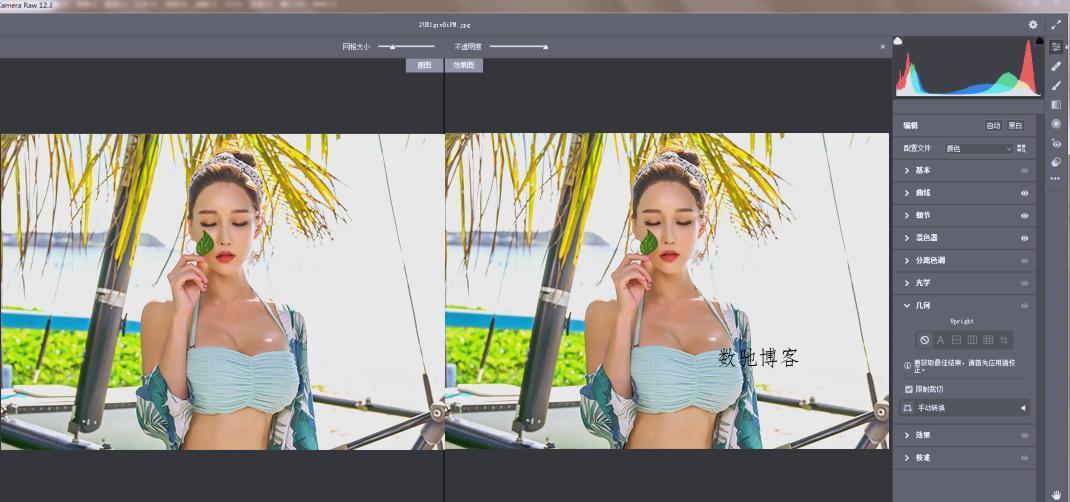Apply Upright Level correction
The width and height of the screenshot is (1070, 502).
(957, 340)
